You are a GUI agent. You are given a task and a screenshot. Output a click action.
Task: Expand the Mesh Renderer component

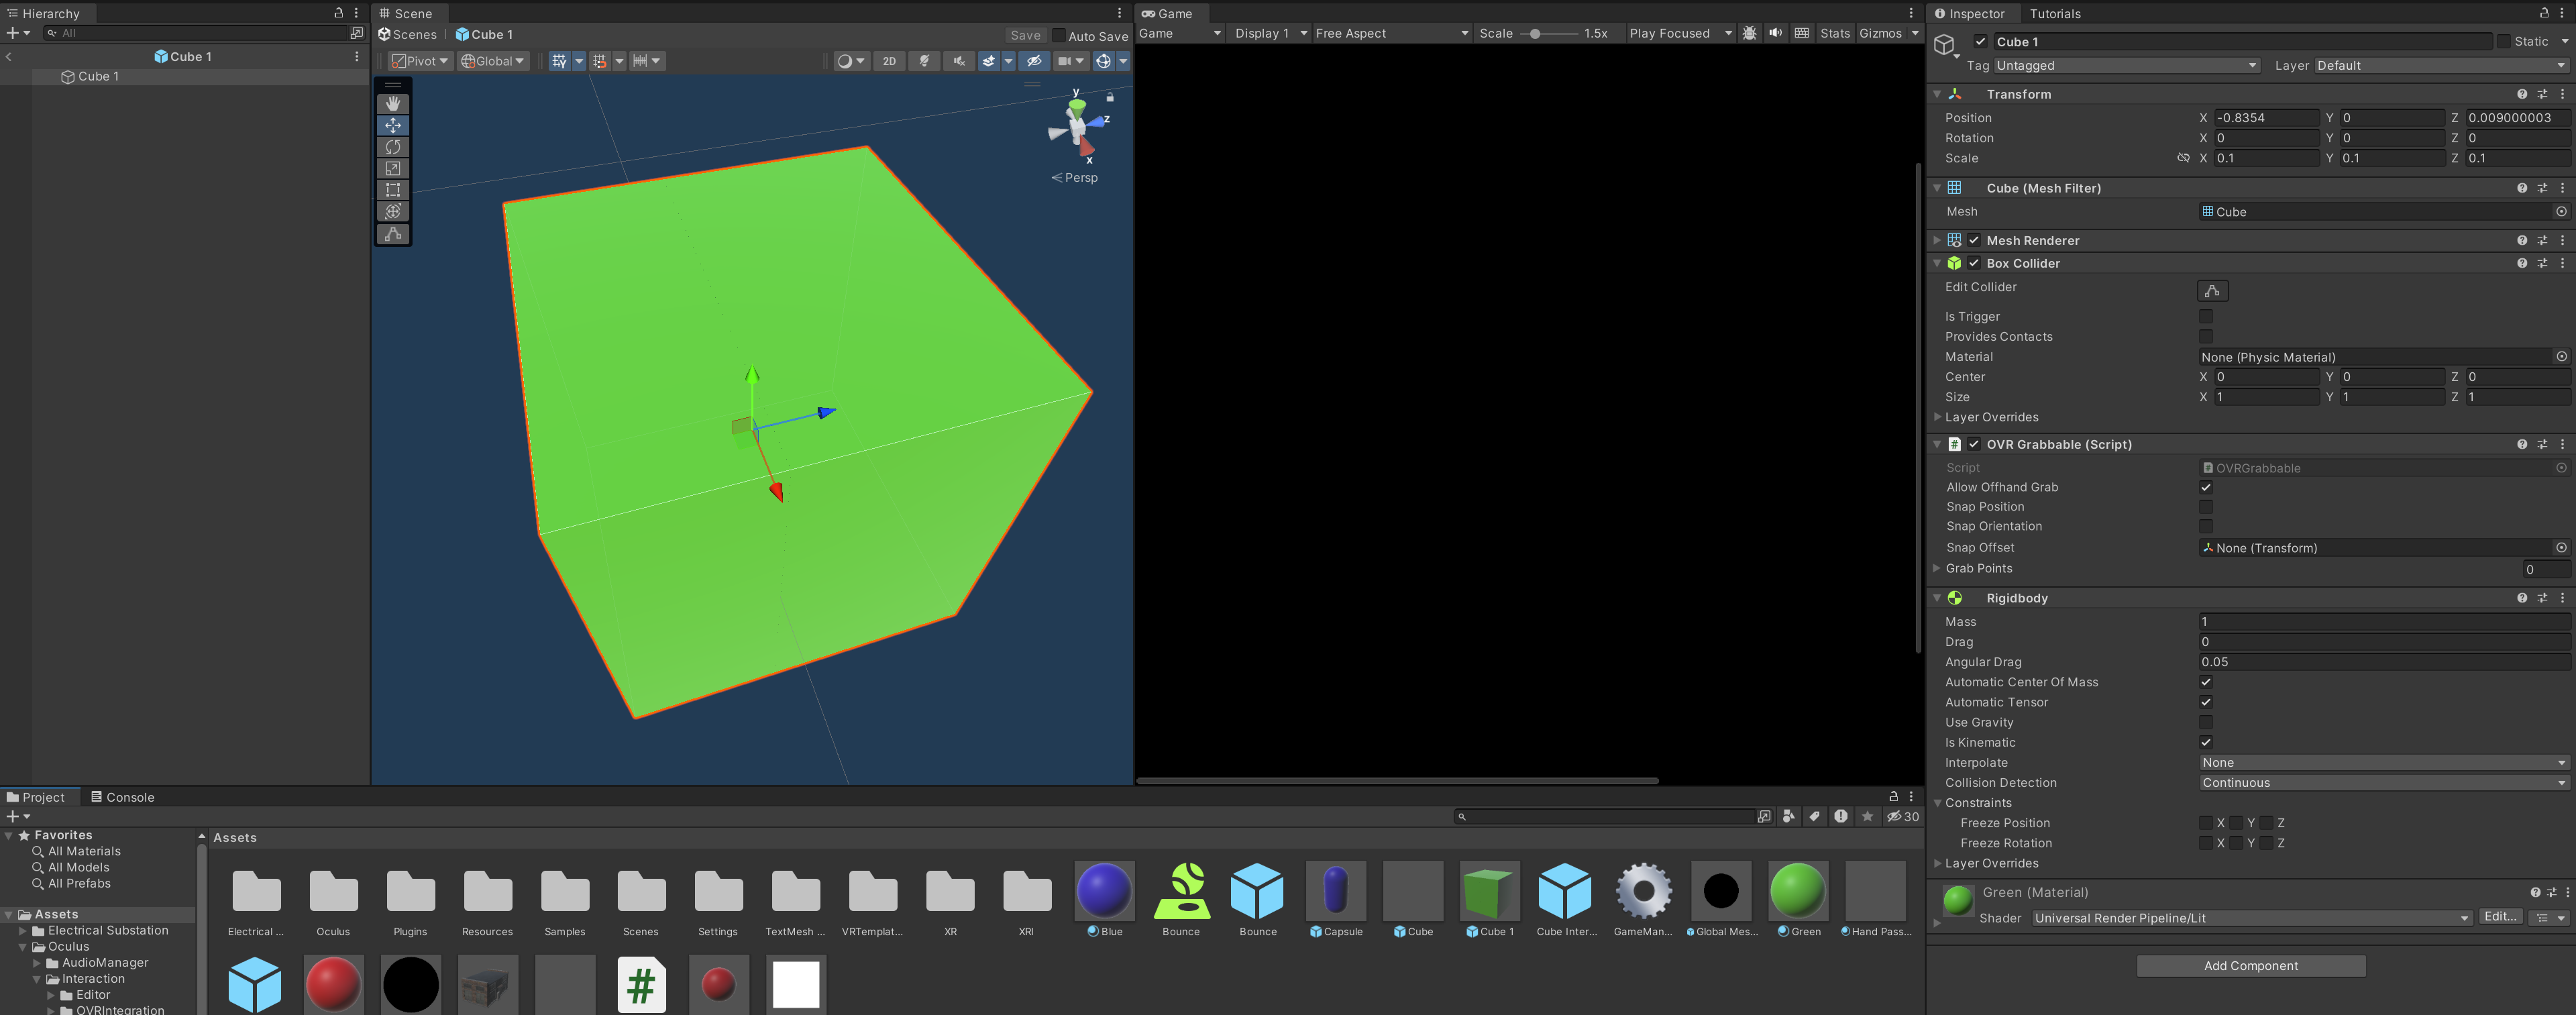(x=1937, y=240)
